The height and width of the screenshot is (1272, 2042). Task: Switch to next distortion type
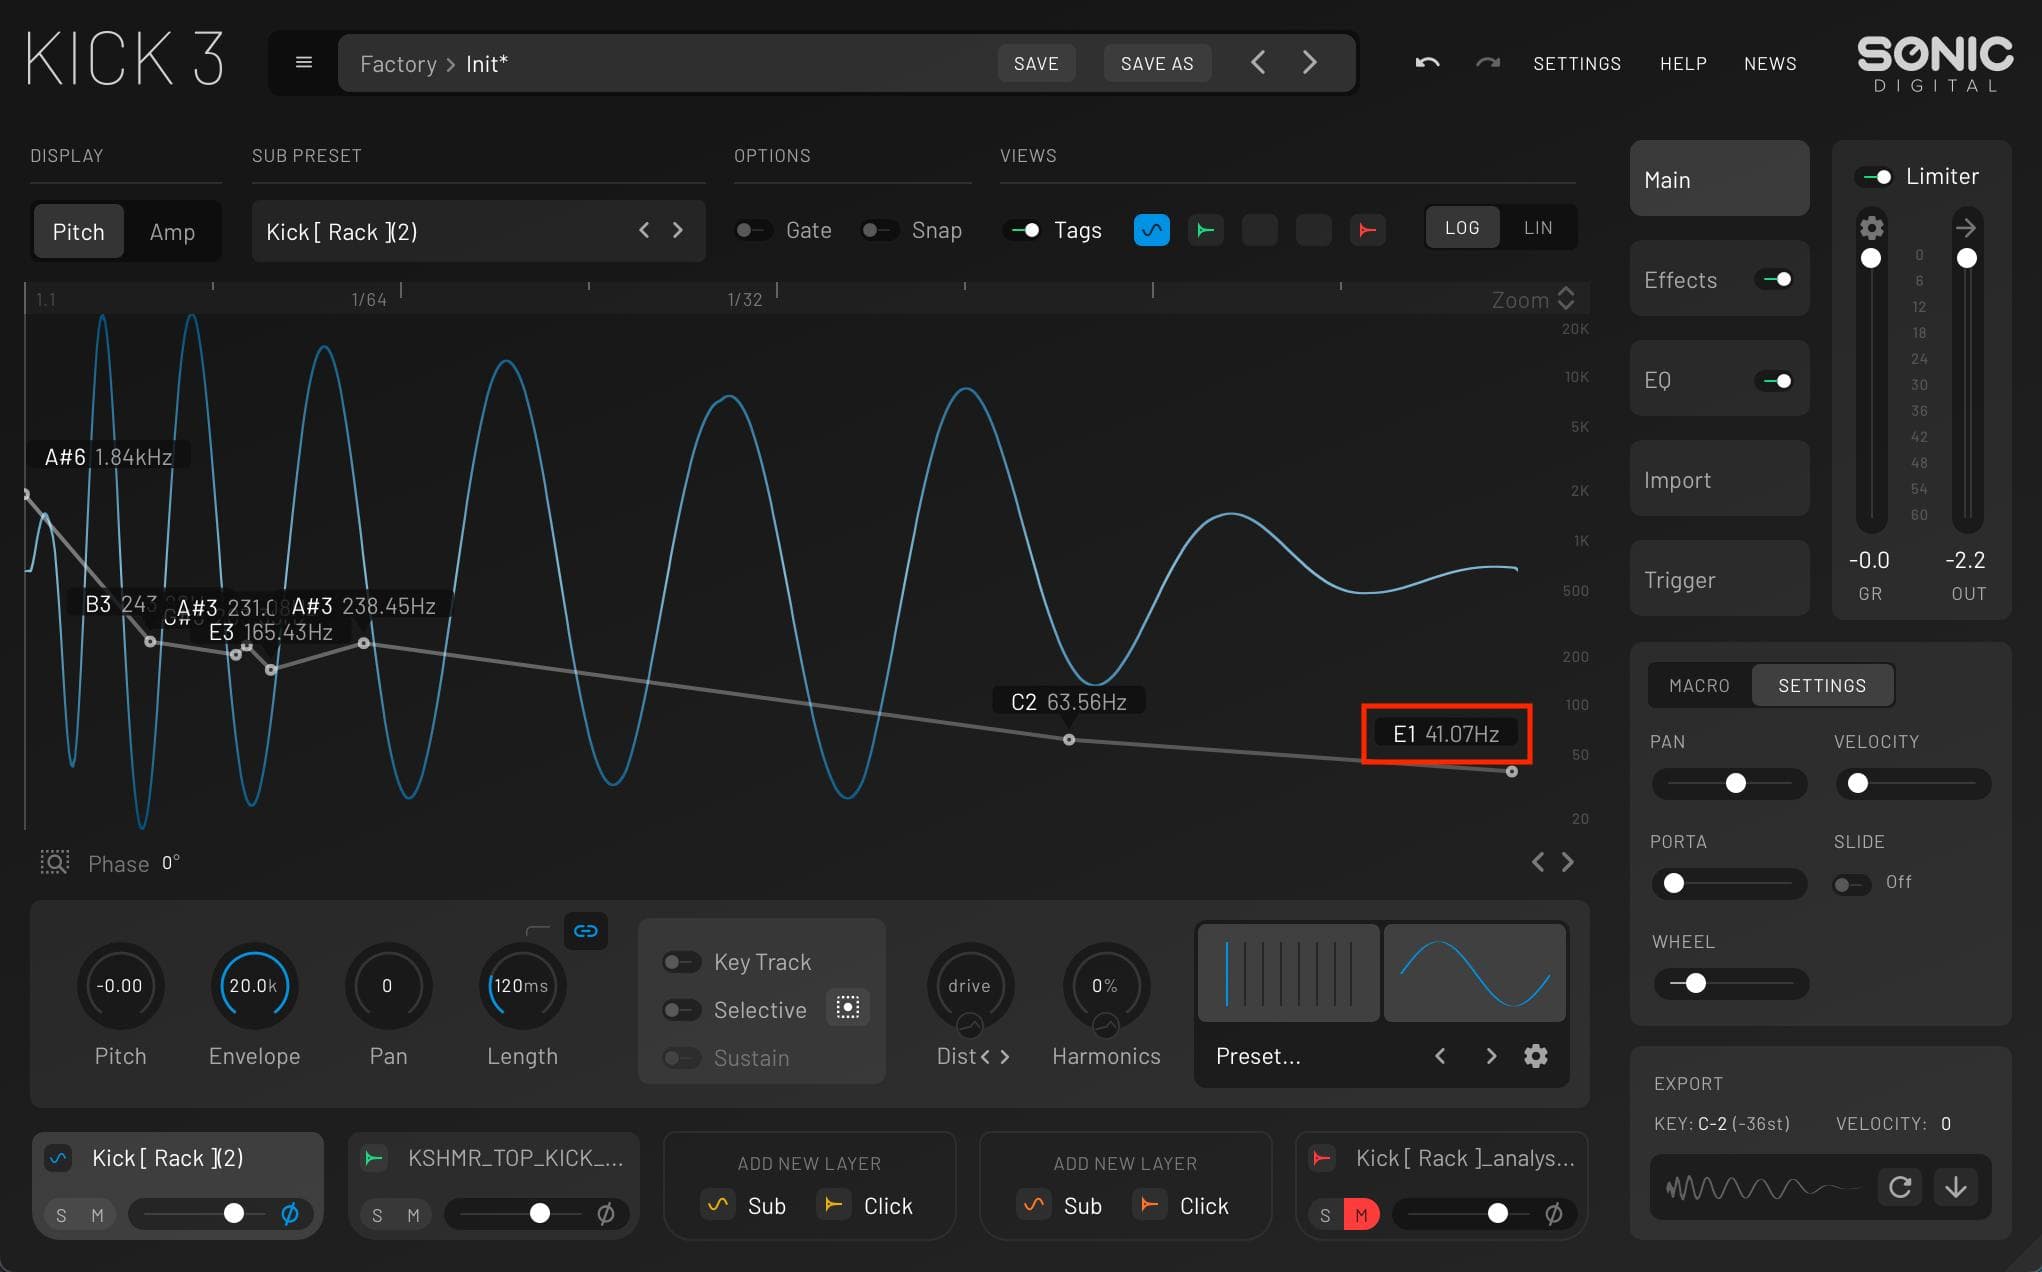click(1005, 1056)
